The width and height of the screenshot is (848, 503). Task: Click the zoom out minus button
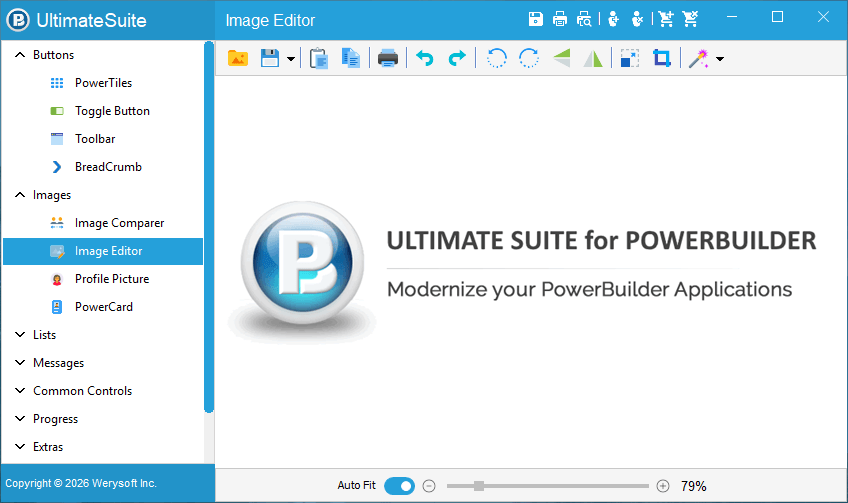[x=429, y=486]
